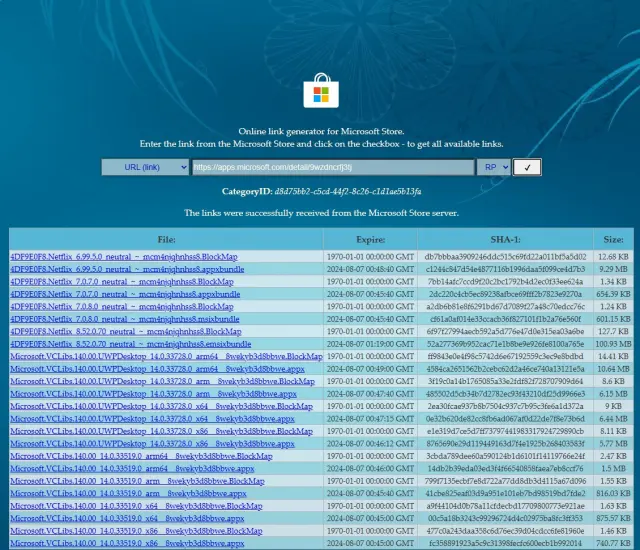The image size is (640, 550).
Task: Download VCLibs UWPDesktop 14.0.33728.0 arm64 appx
Action: (x=161, y=368)
